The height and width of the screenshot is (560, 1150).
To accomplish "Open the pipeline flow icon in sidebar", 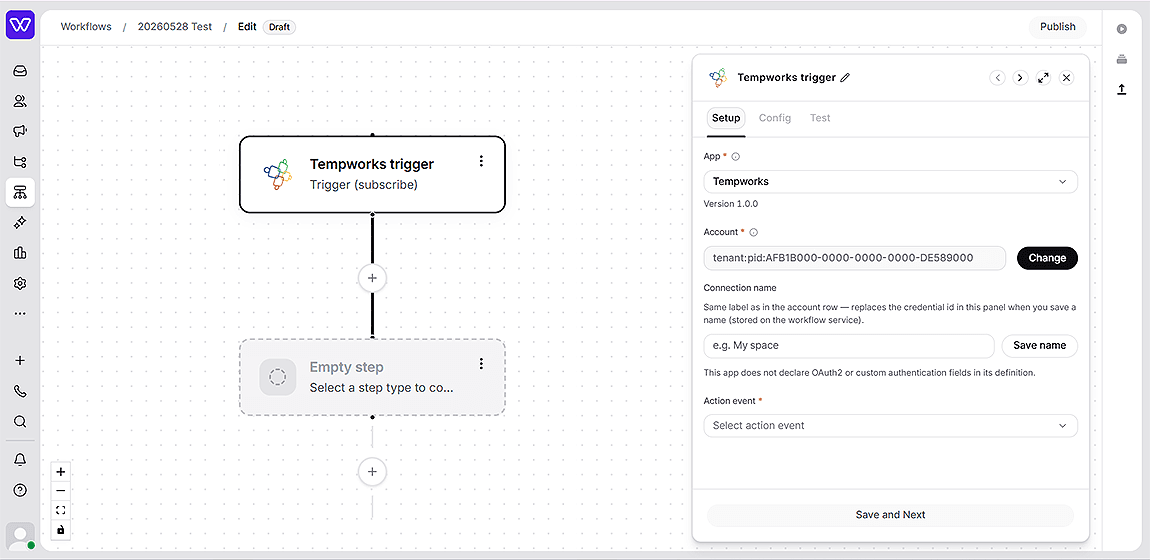I will (x=20, y=162).
